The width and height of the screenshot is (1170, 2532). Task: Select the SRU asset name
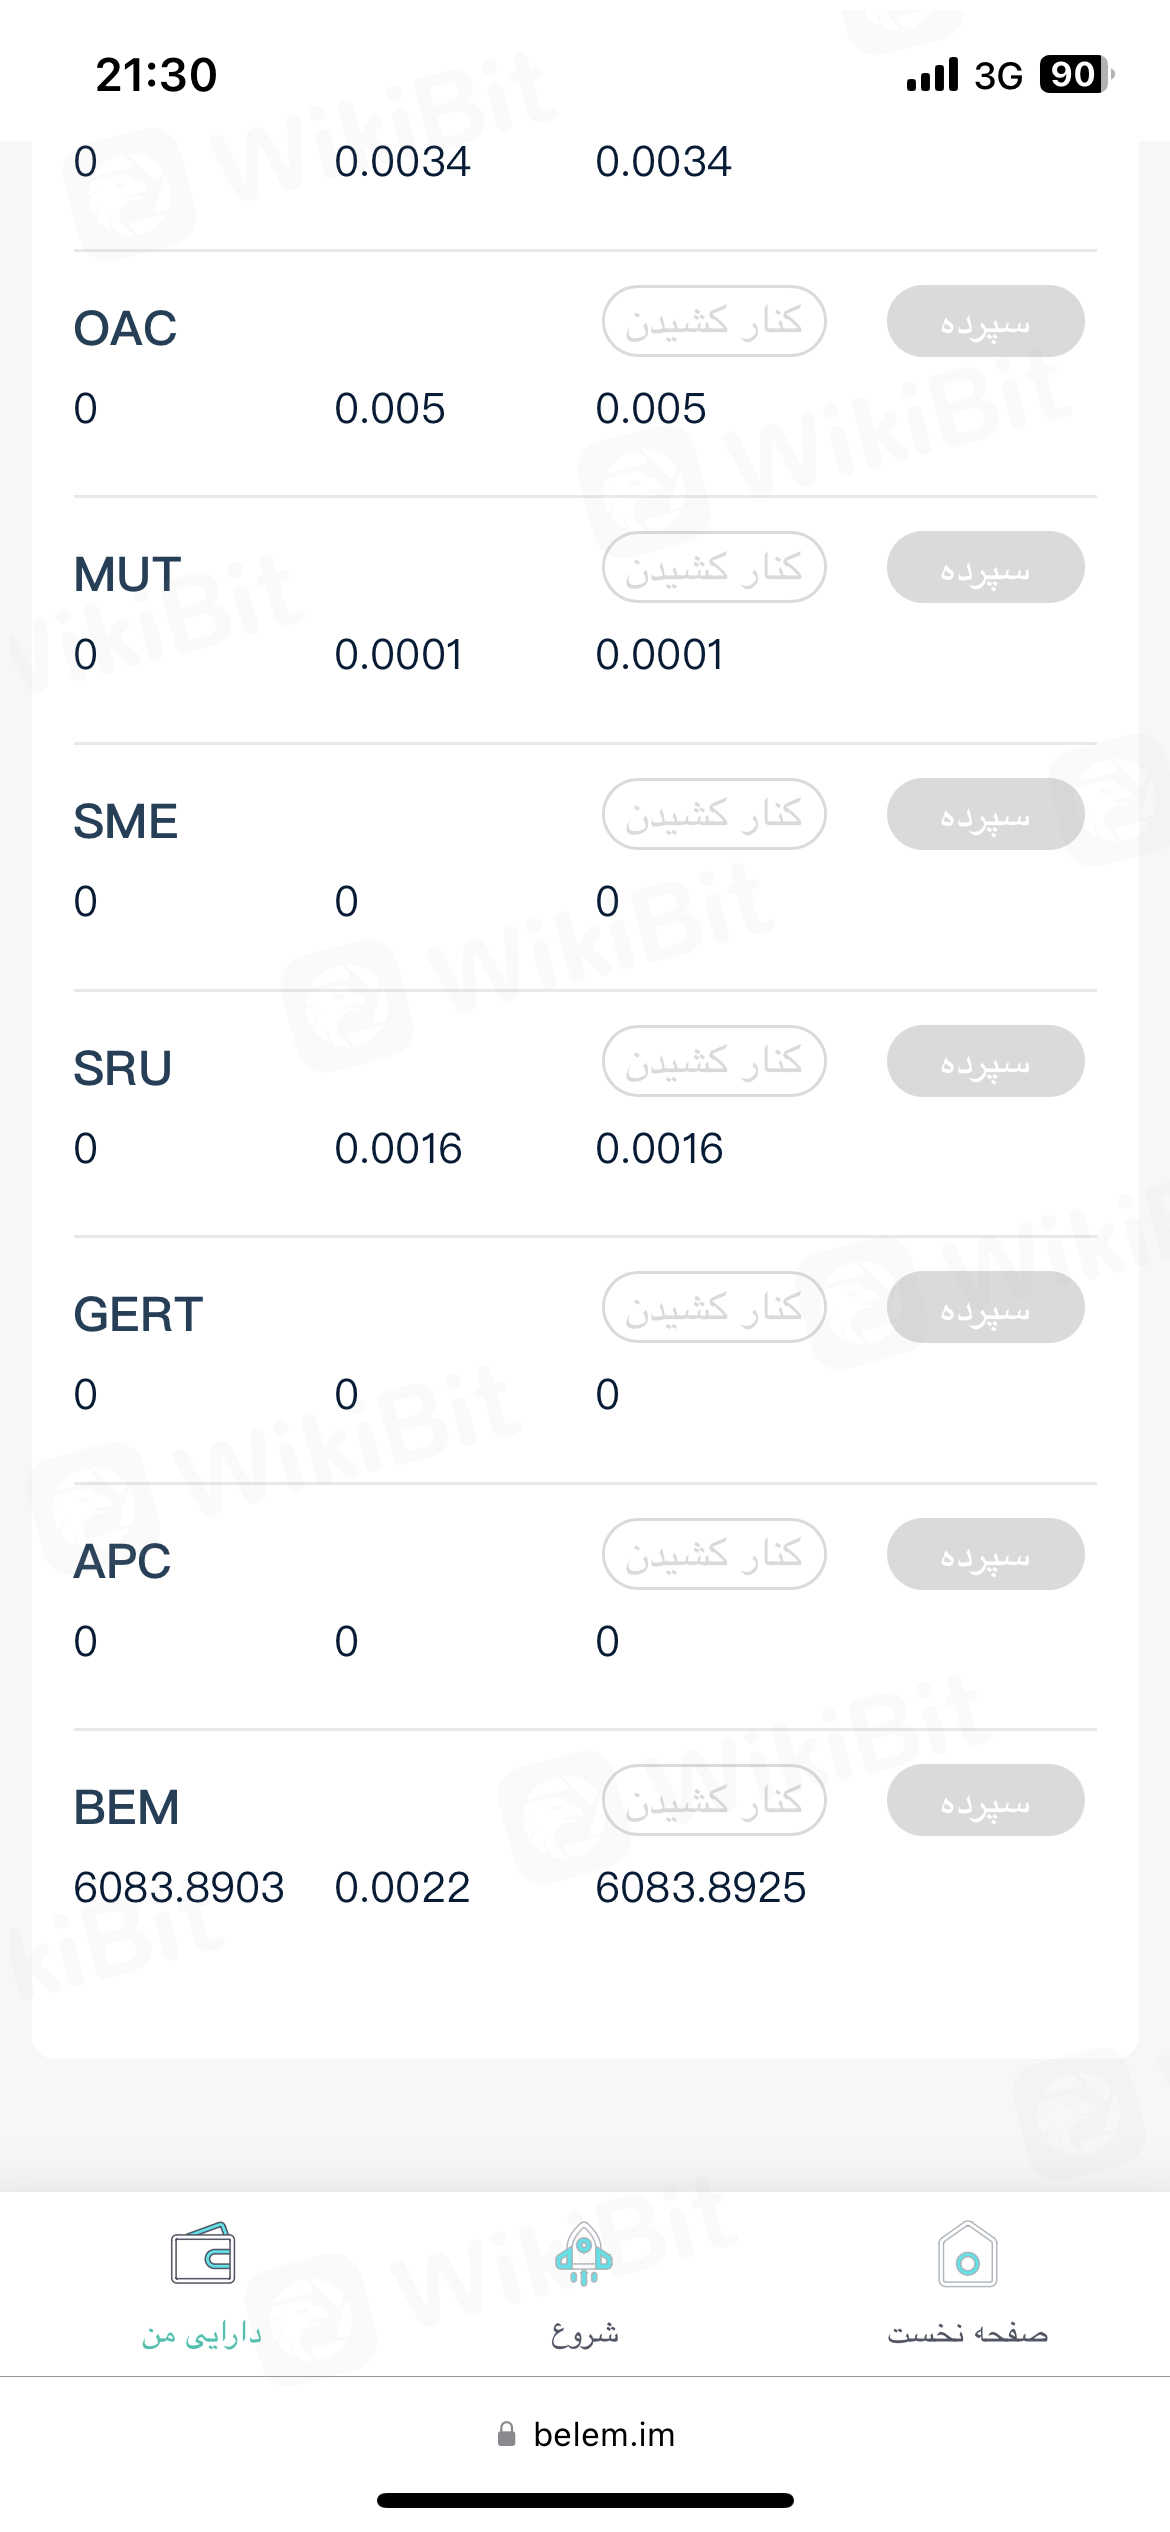tap(123, 1068)
